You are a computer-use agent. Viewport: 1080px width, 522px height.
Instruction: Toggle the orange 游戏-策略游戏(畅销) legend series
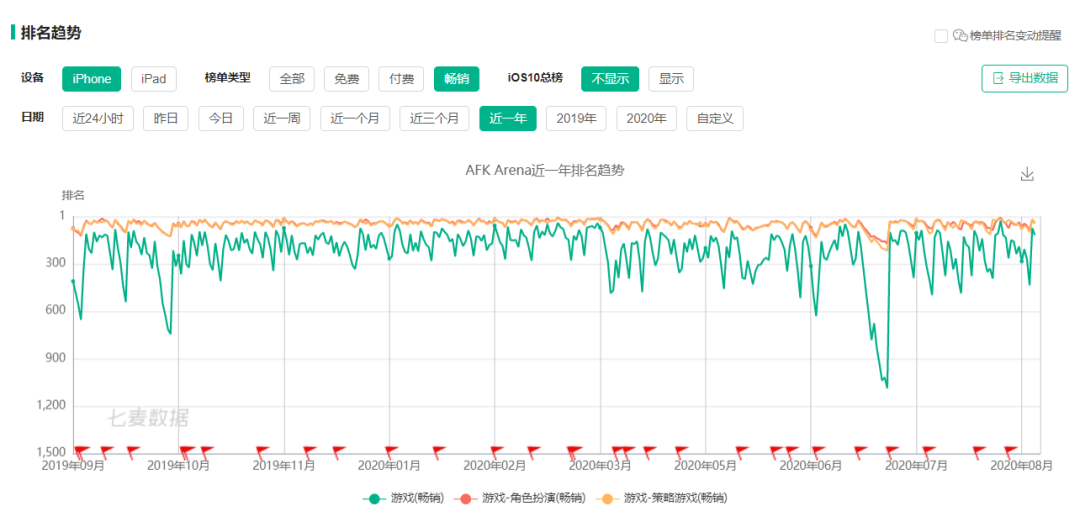coord(661,498)
